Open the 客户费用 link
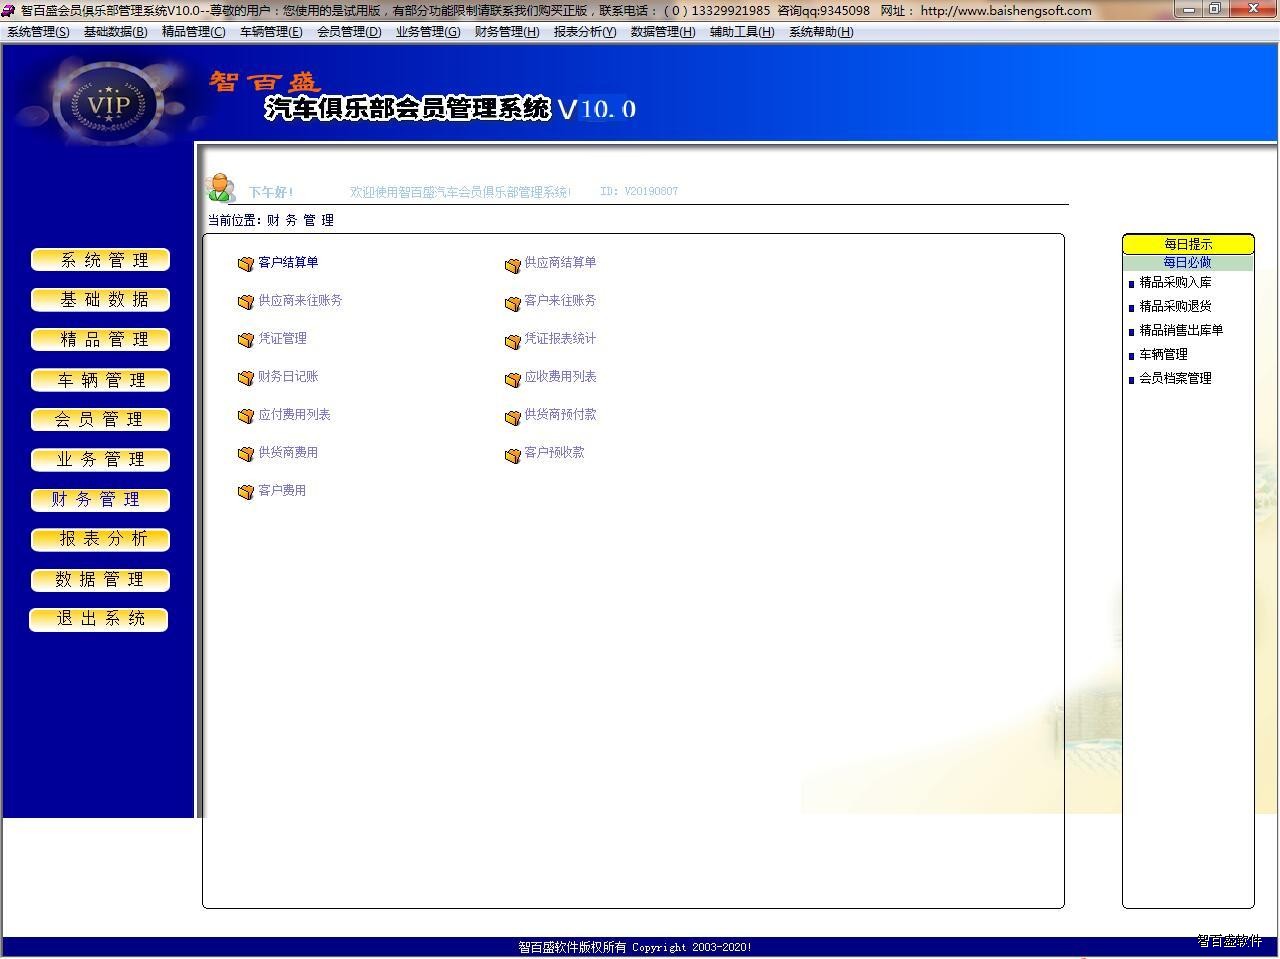This screenshot has height=959, width=1280. (x=282, y=490)
